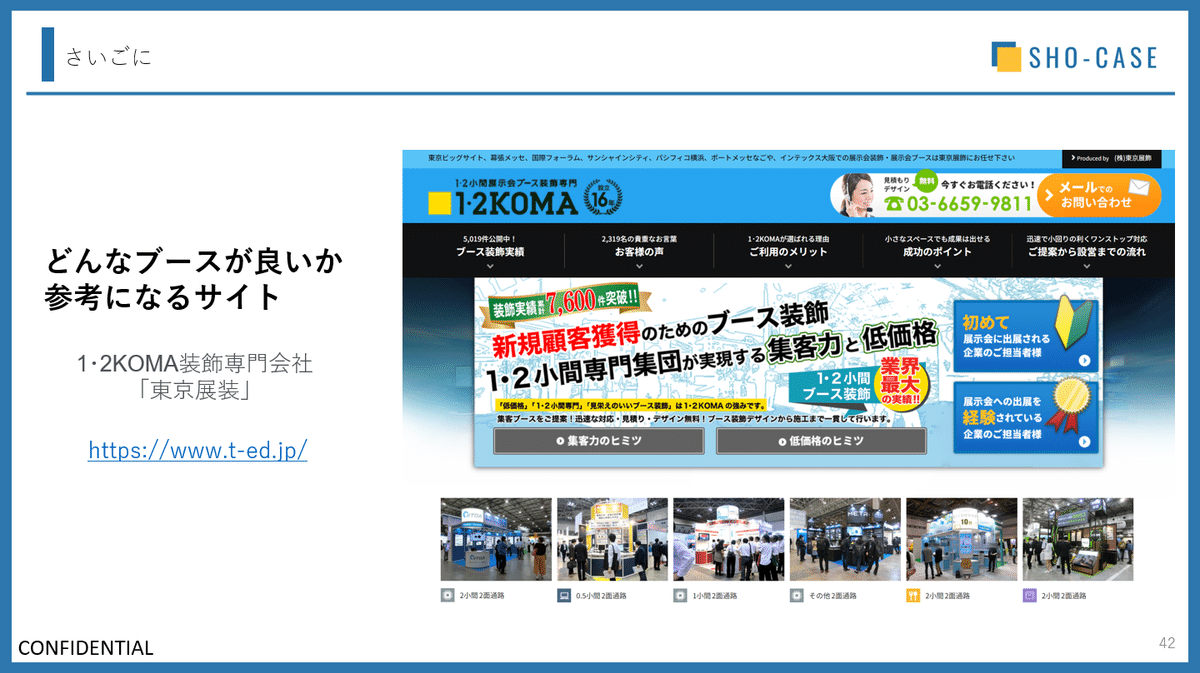Viewport: 1200px width, 673px height.
Task: Expand the 成功のポイント navigation chevron
Action: (937, 264)
